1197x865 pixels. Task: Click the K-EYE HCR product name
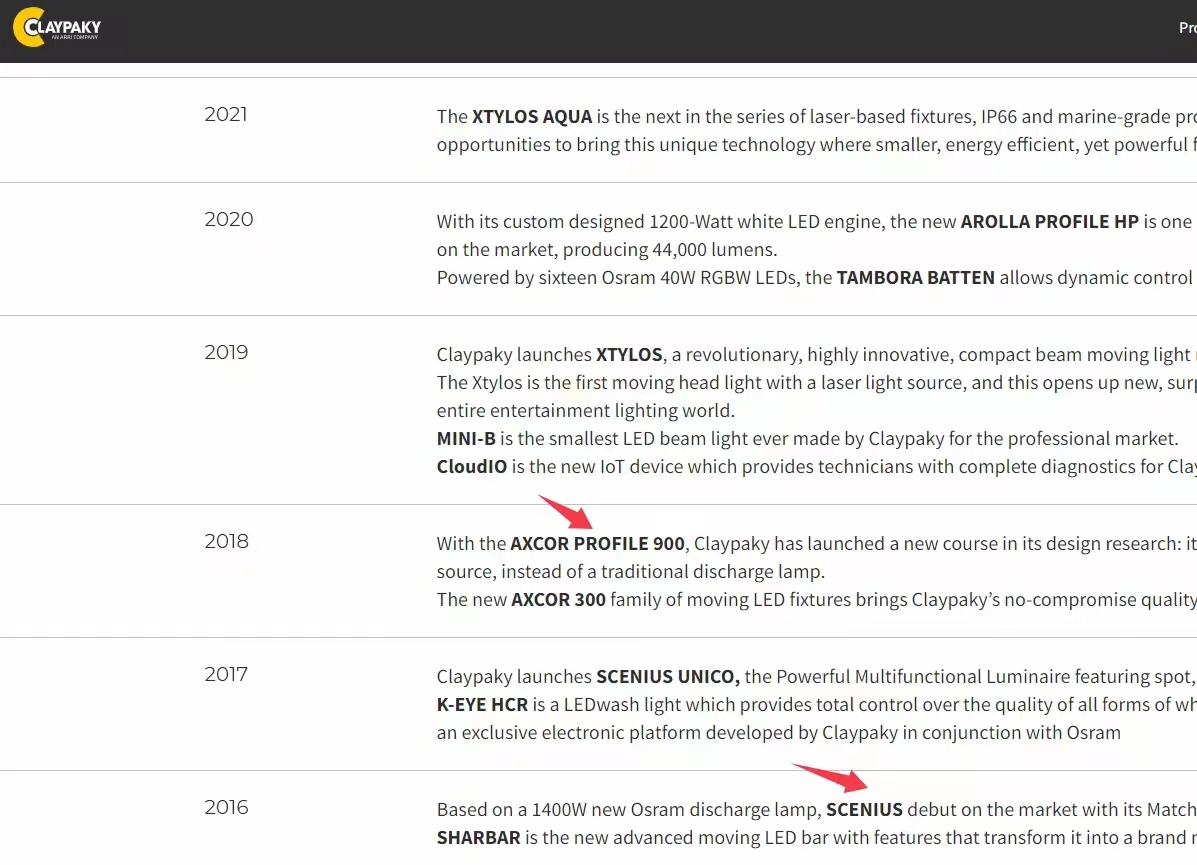point(482,705)
